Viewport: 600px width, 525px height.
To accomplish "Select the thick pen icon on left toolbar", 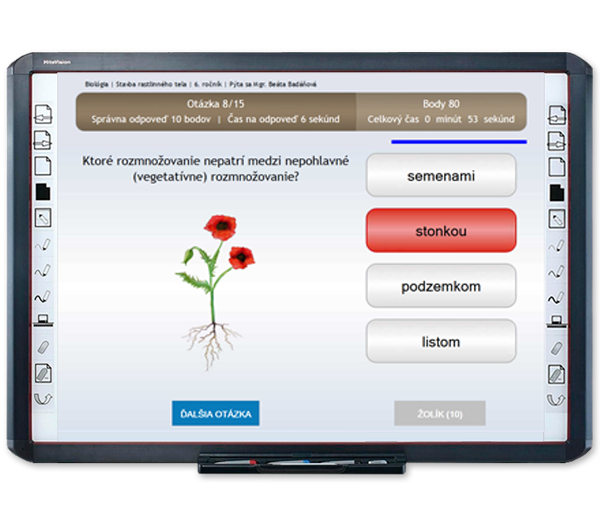I will [x=42, y=295].
